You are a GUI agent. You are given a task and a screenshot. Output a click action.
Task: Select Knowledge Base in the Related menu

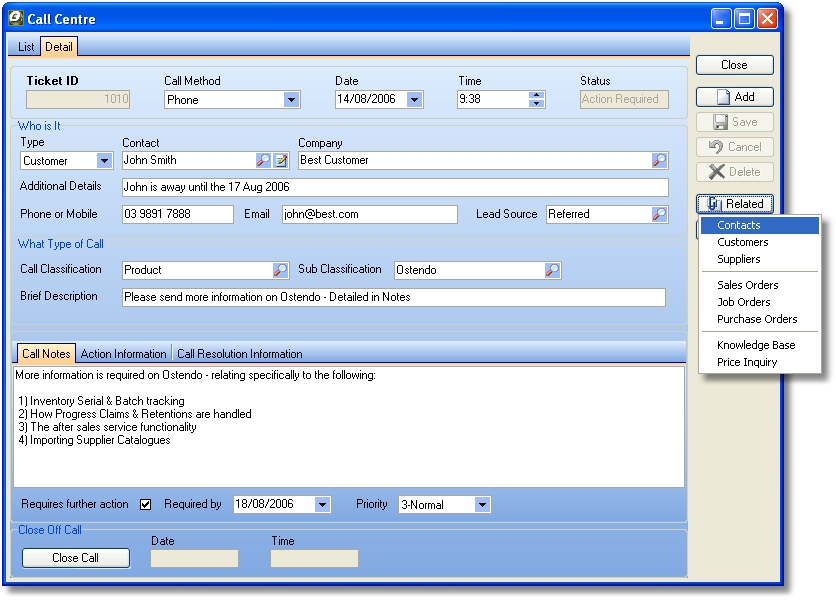(760, 345)
